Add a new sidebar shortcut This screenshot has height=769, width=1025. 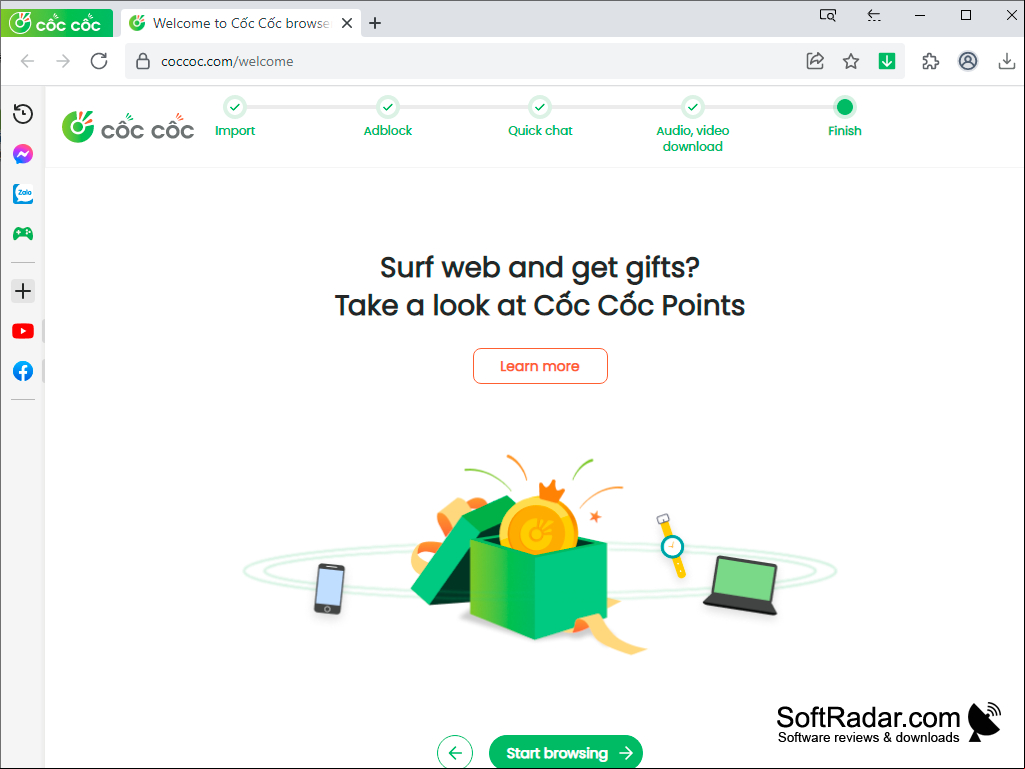[23, 291]
